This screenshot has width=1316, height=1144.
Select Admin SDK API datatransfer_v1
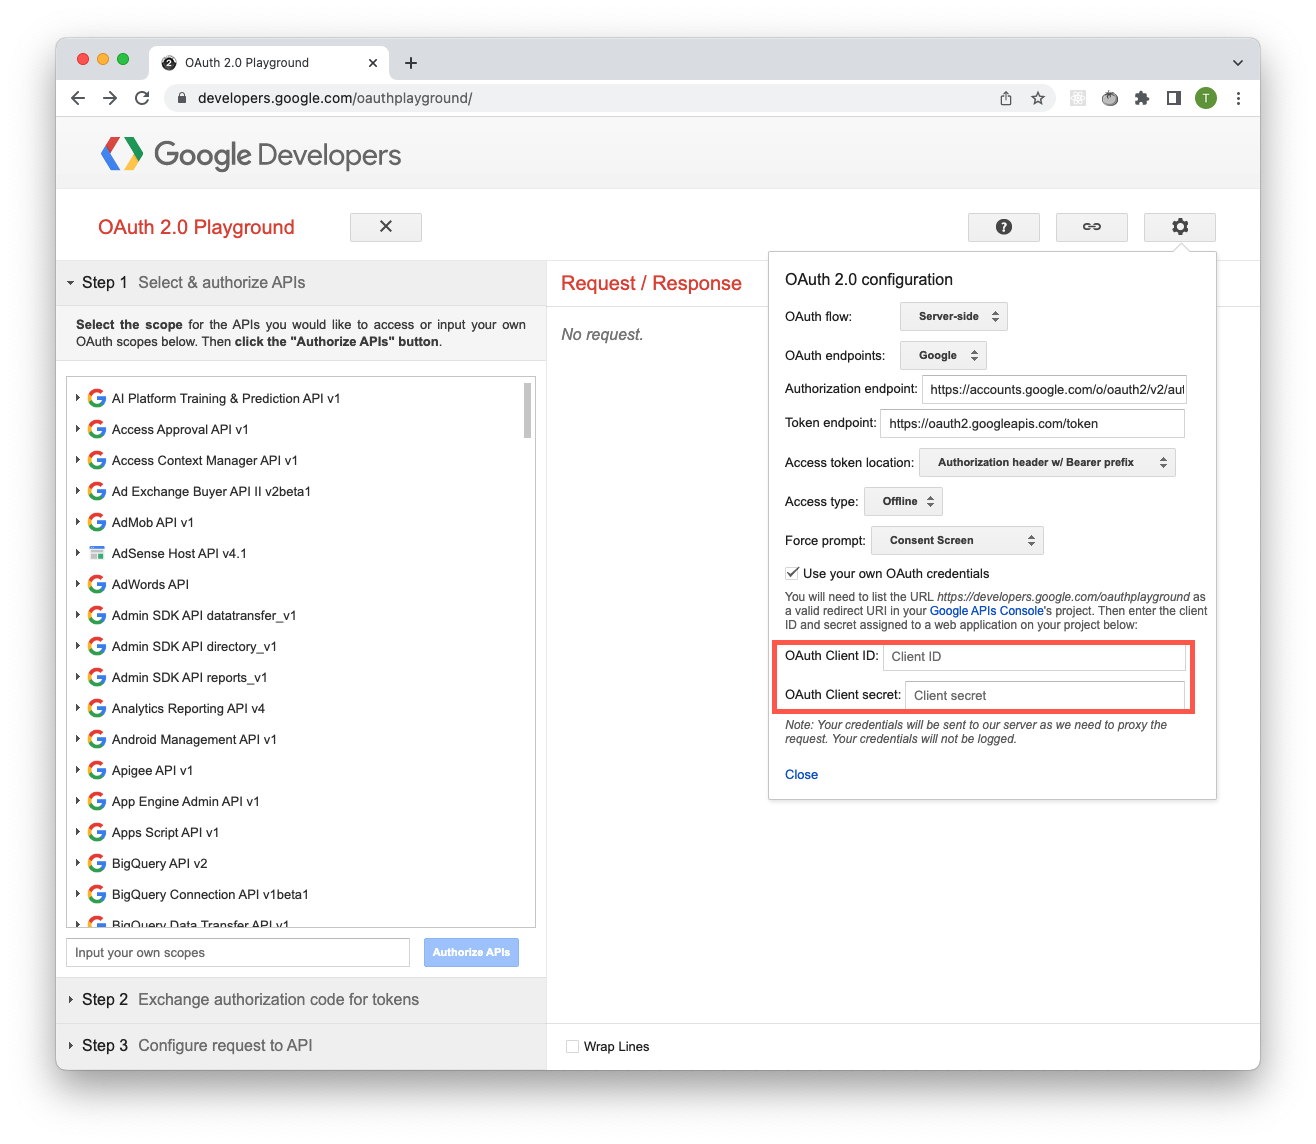(x=204, y=615)
